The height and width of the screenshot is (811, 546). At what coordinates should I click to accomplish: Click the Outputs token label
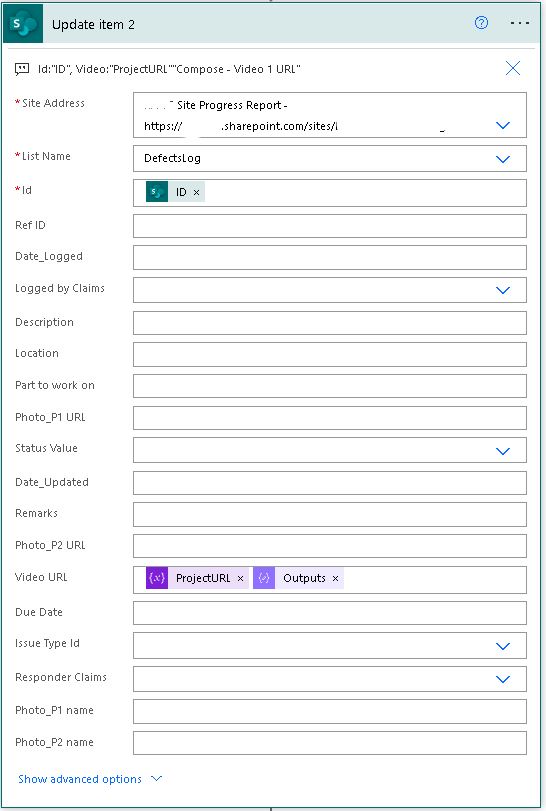pyautogui.click(x=304, y=578)
